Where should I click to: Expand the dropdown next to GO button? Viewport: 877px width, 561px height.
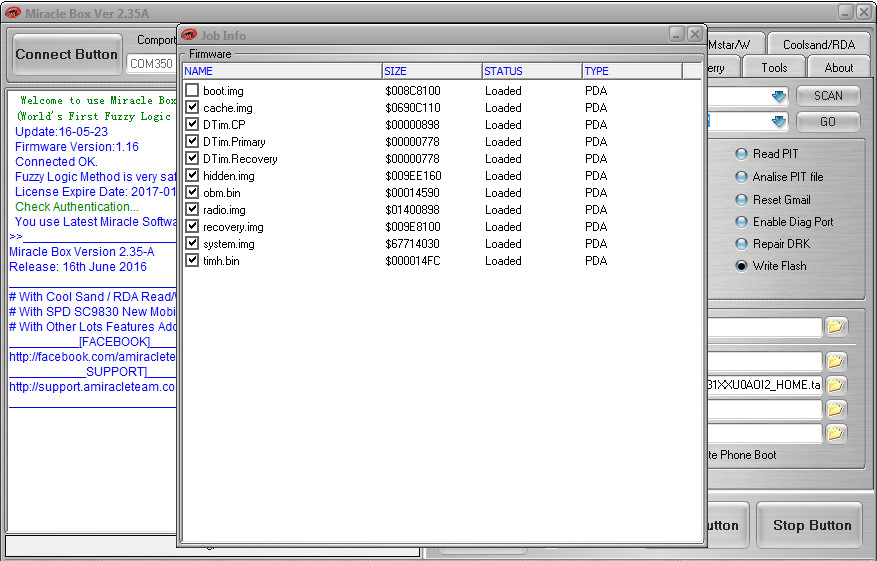tap(779, 121)
